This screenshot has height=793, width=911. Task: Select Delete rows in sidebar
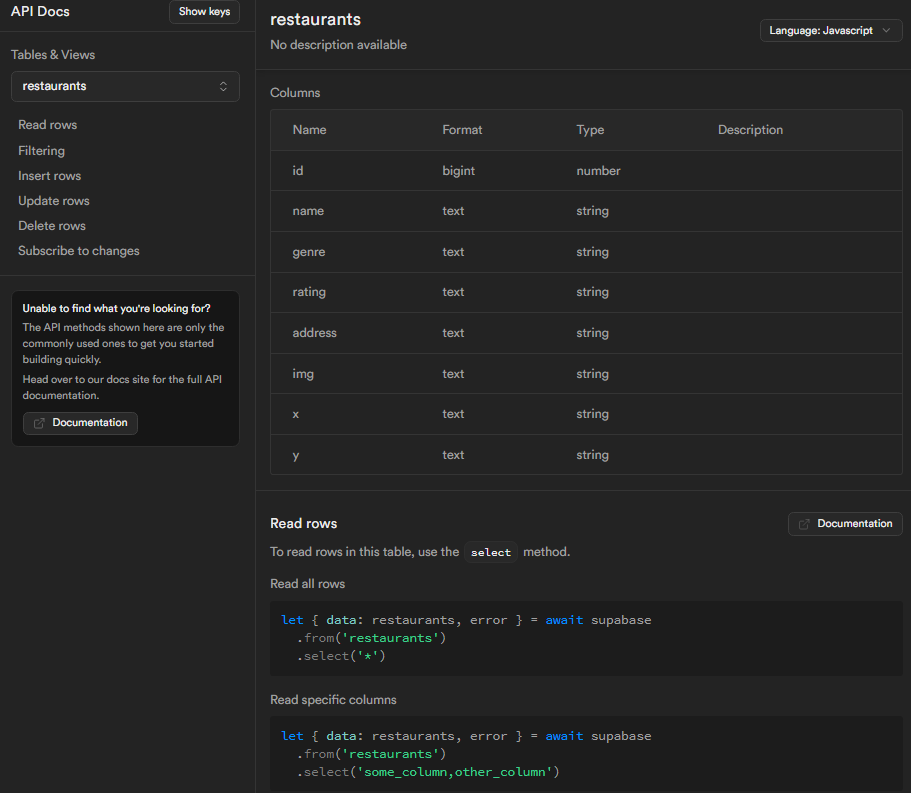point(52,226)
